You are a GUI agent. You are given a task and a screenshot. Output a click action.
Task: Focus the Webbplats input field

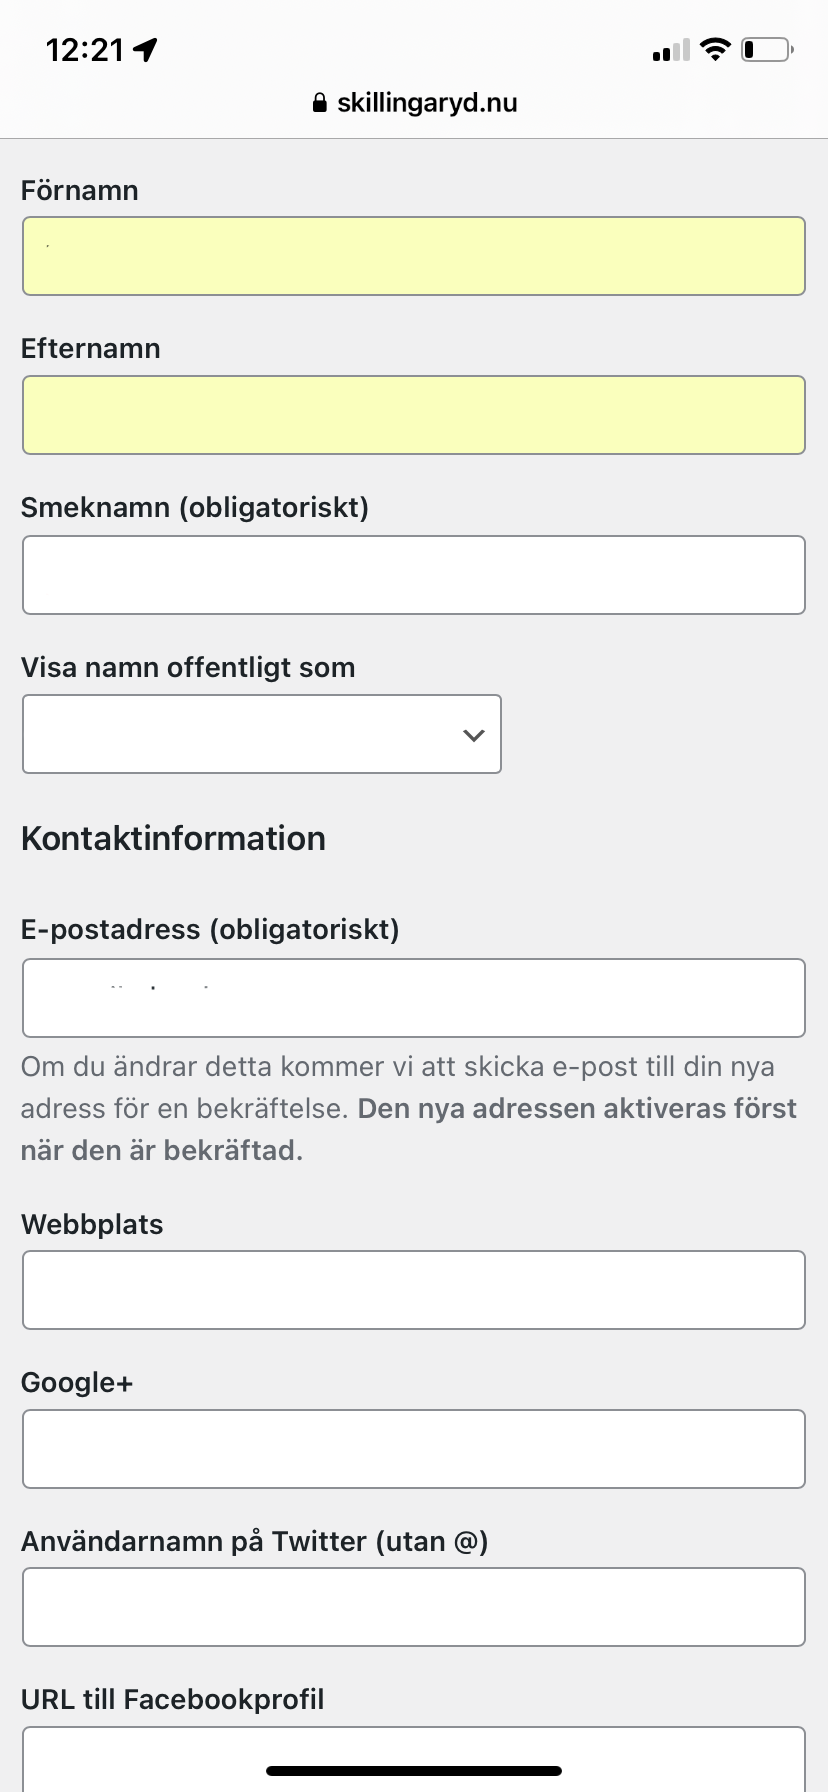coord(414,1290)
